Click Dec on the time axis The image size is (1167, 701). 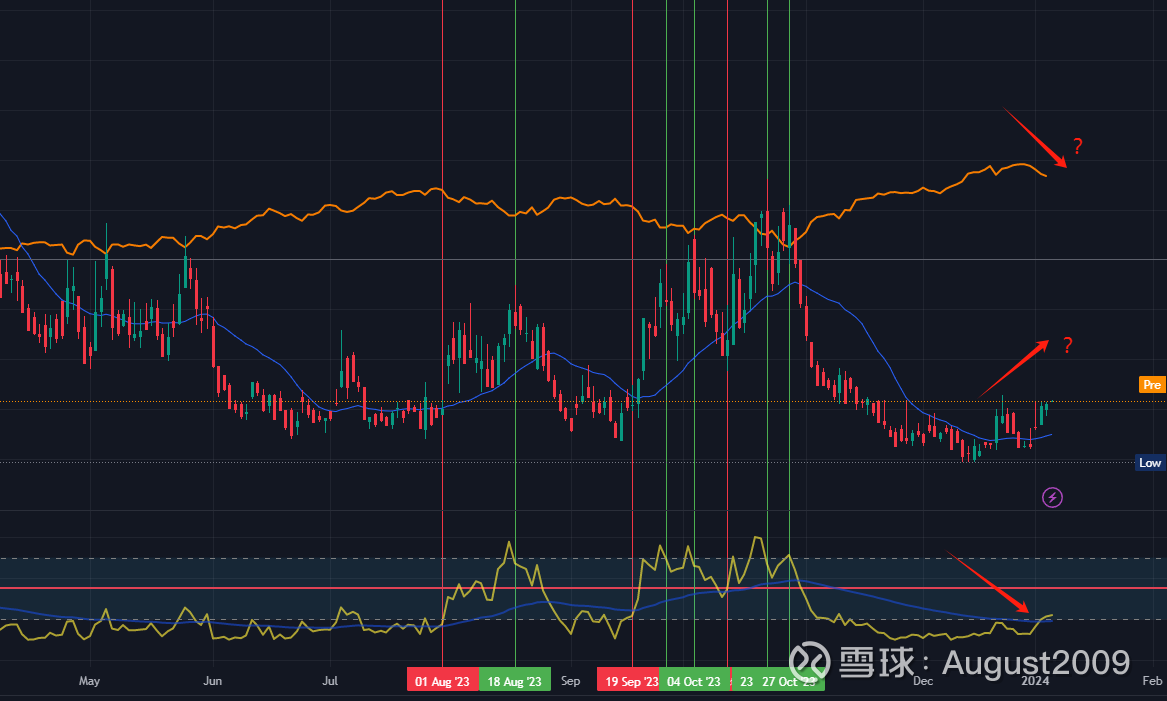[x=923, y=680]
